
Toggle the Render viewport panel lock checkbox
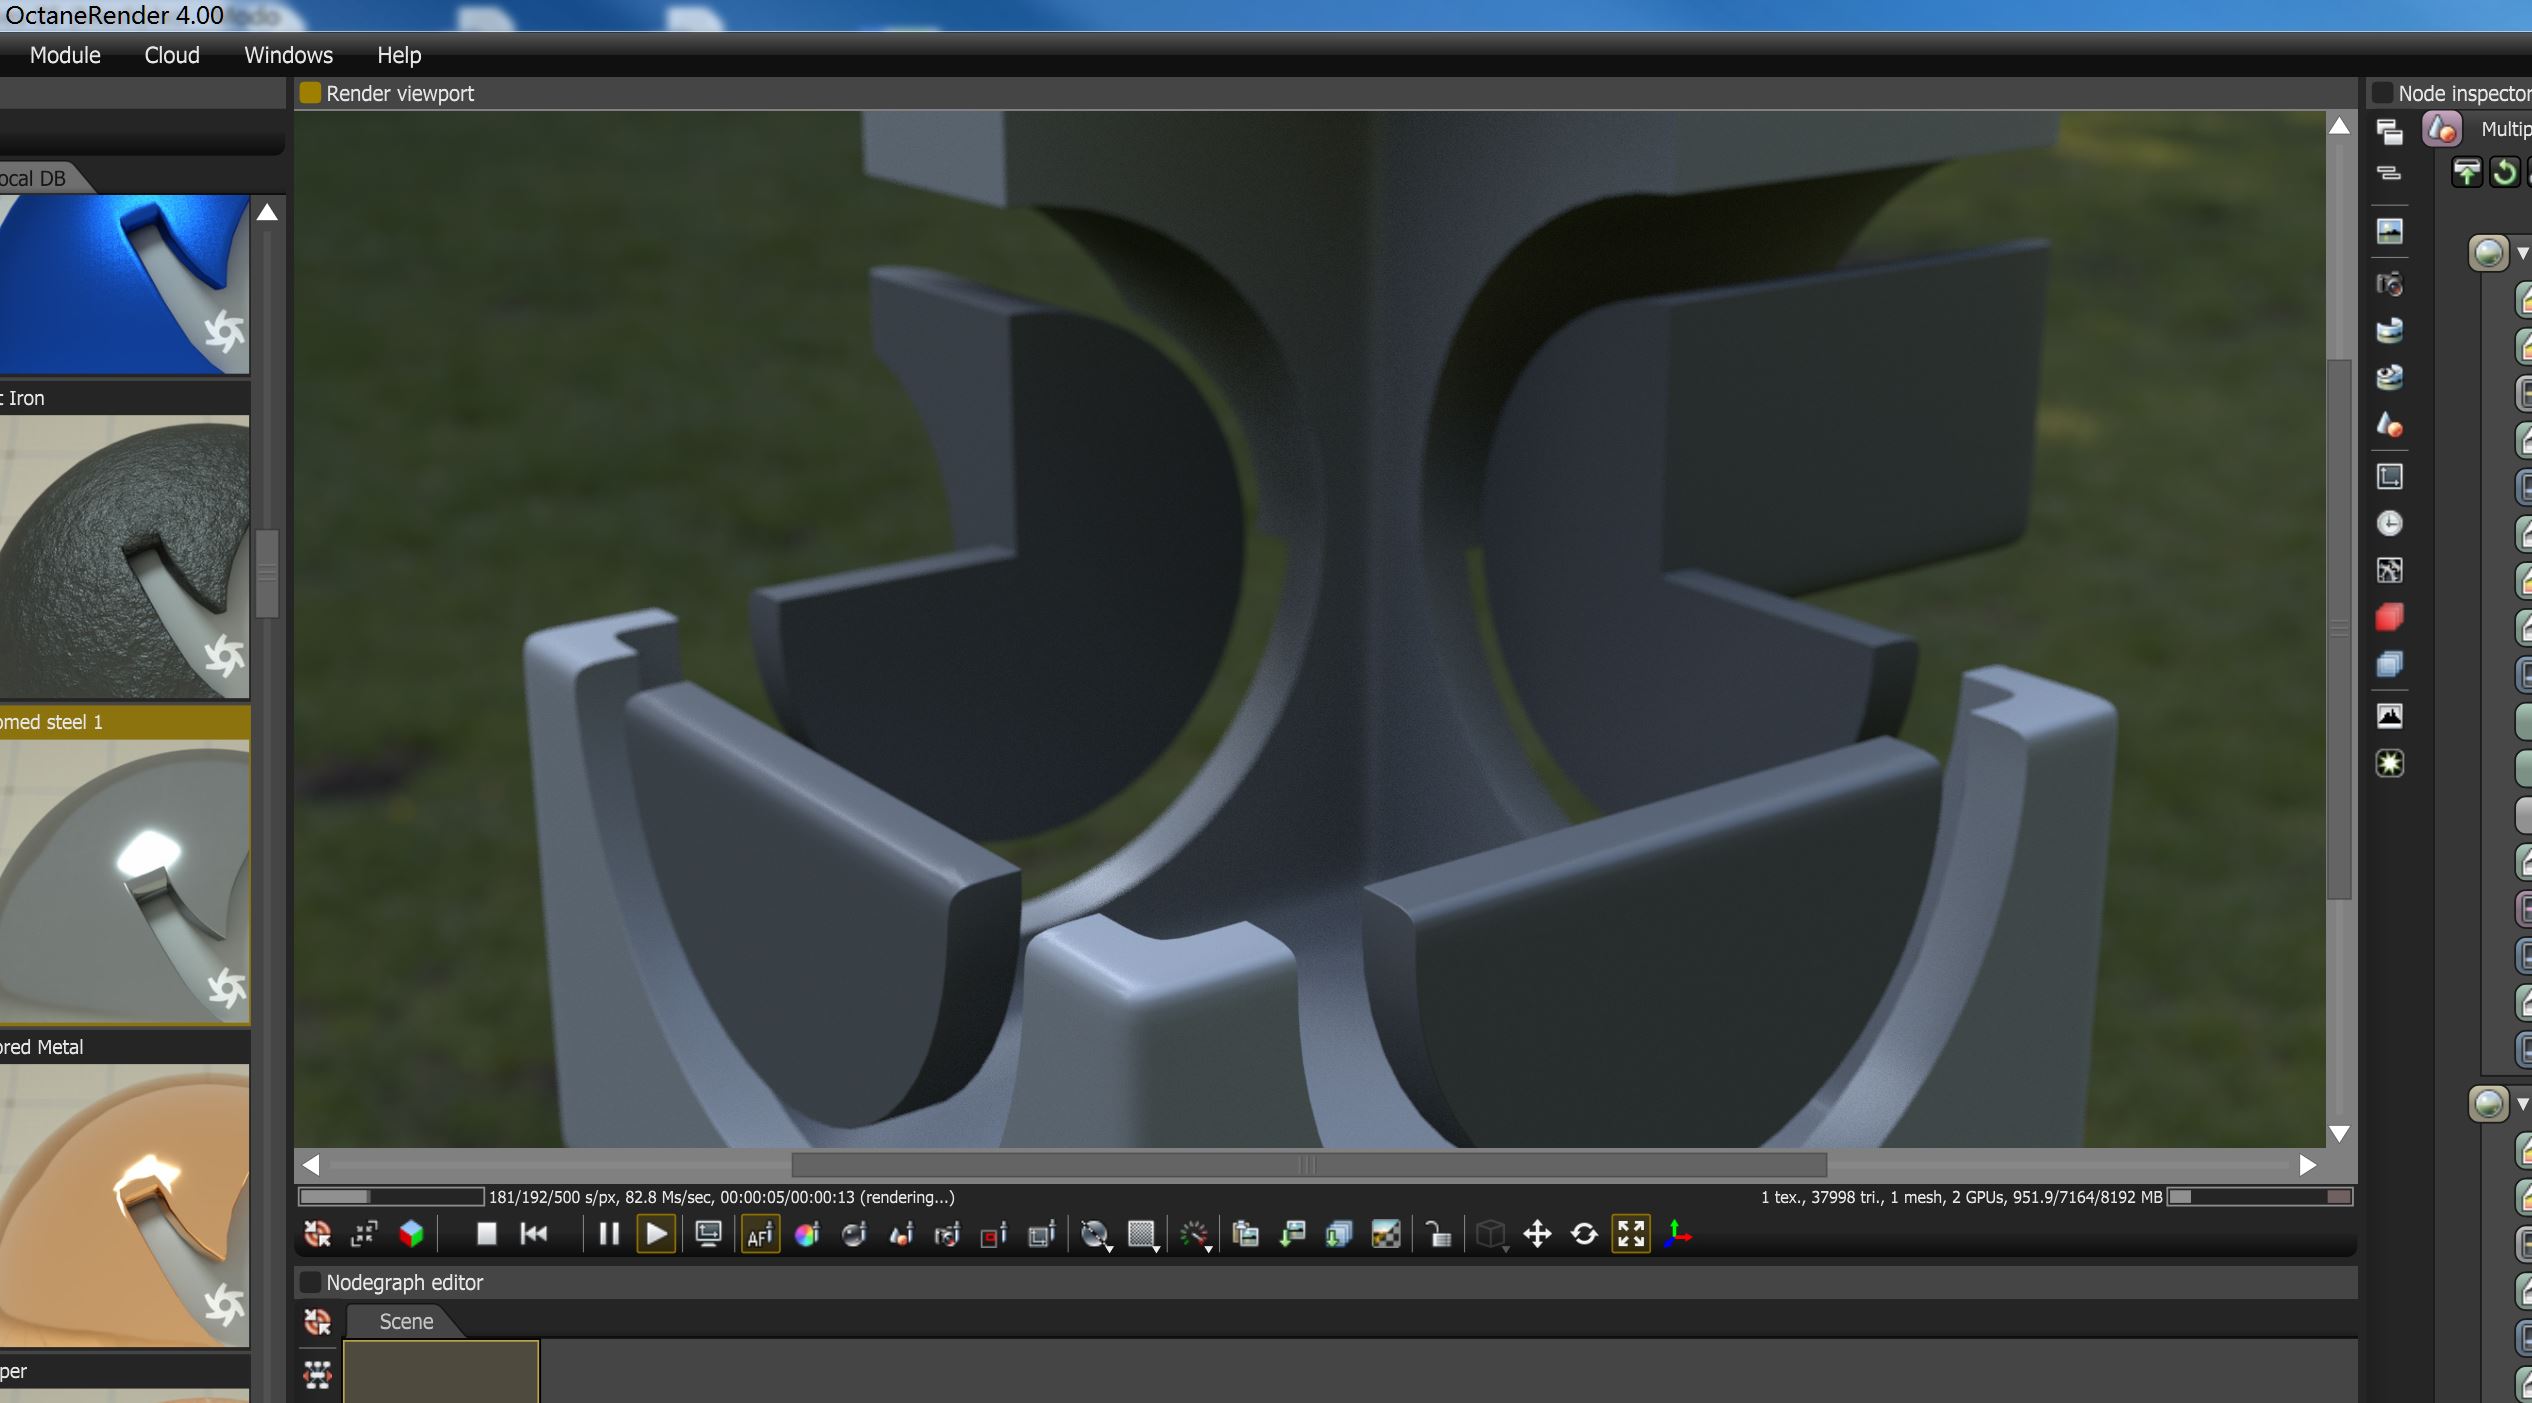coord(311,93)
